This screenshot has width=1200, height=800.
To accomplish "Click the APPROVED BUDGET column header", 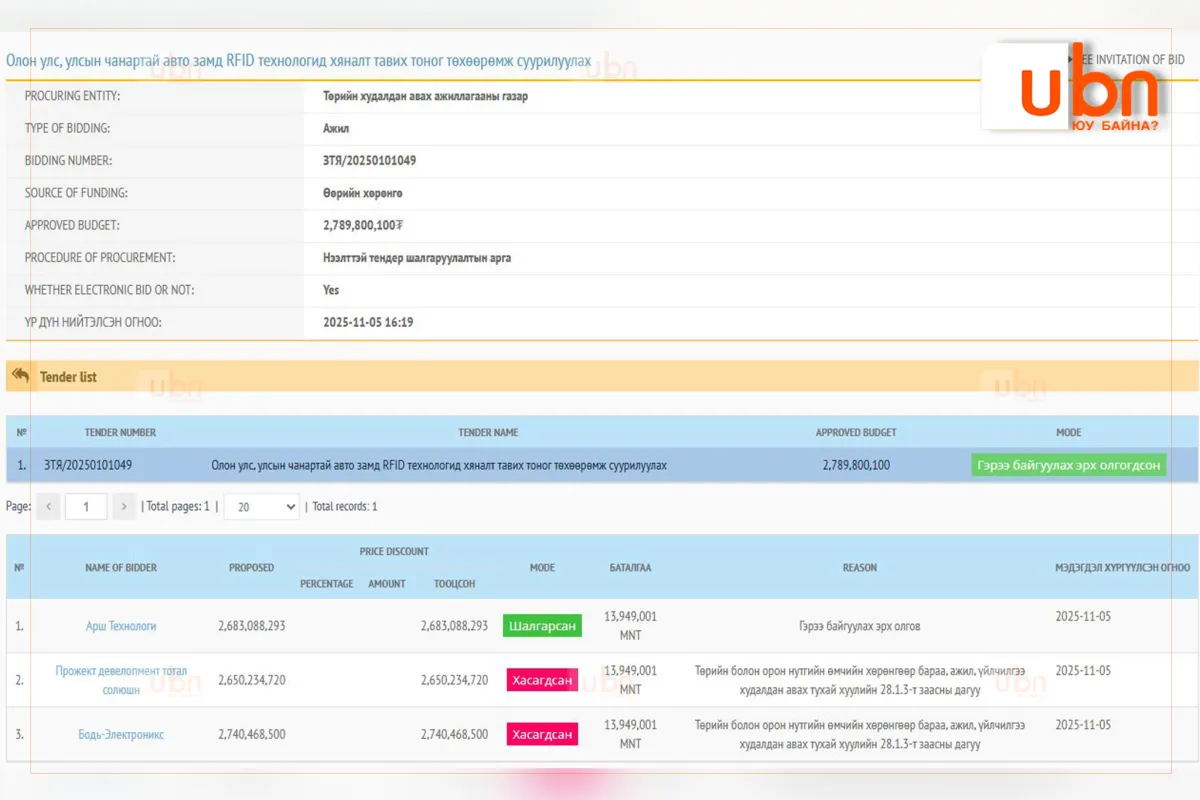I will point(856,433).
